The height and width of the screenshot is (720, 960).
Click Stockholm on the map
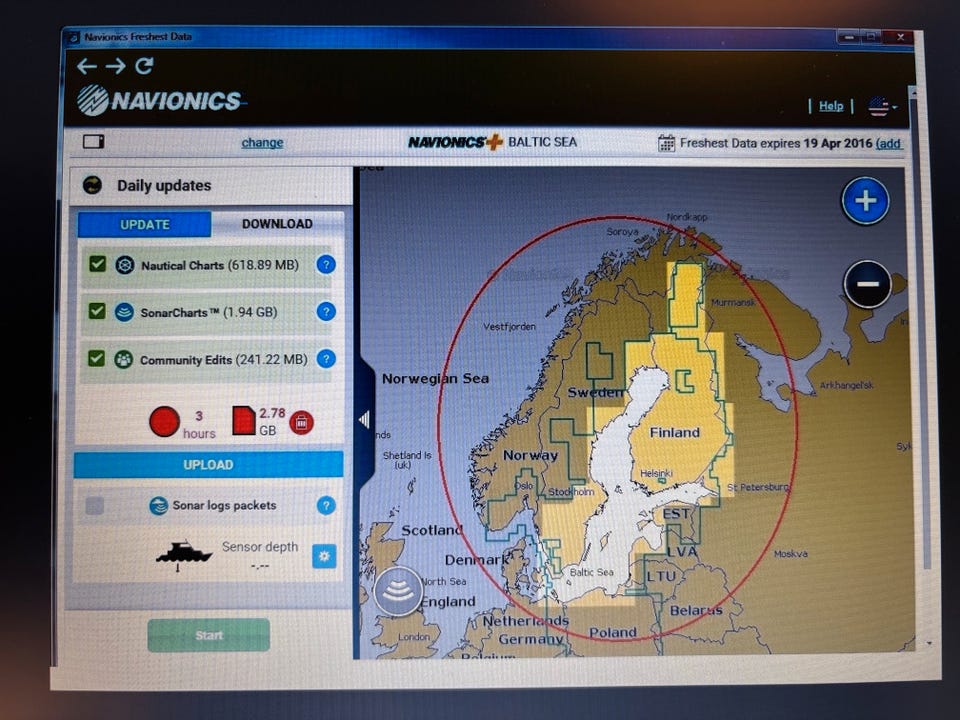pos(571,492)
